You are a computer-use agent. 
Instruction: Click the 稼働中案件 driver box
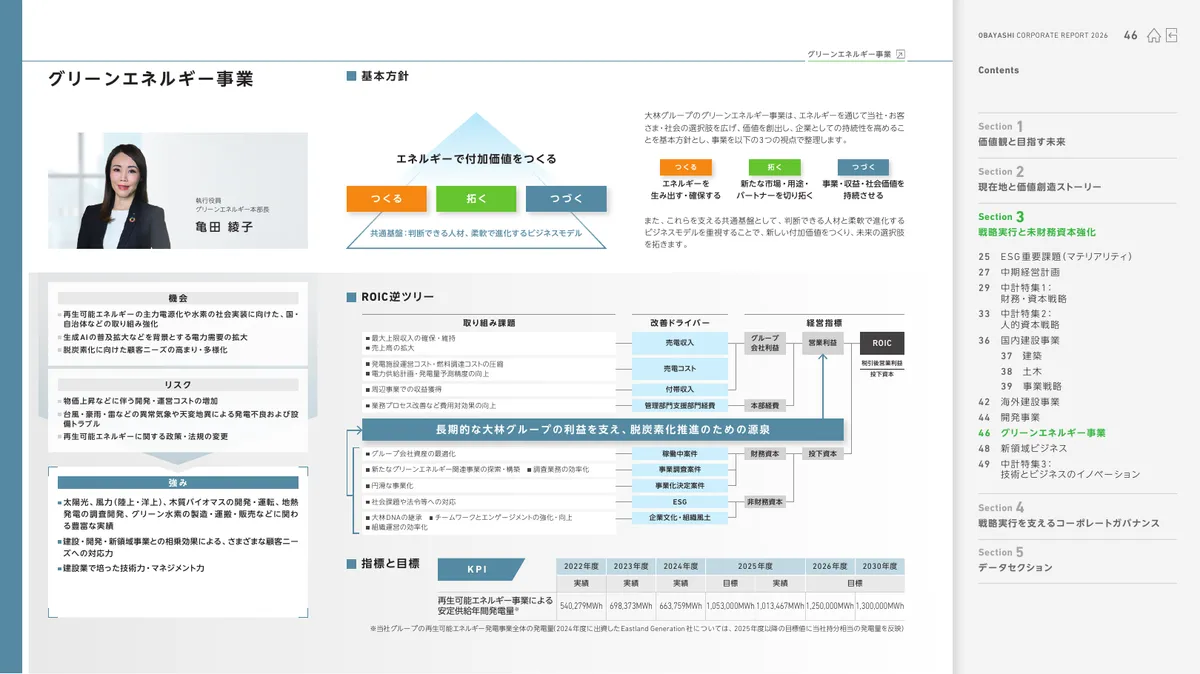click(680, 453)
